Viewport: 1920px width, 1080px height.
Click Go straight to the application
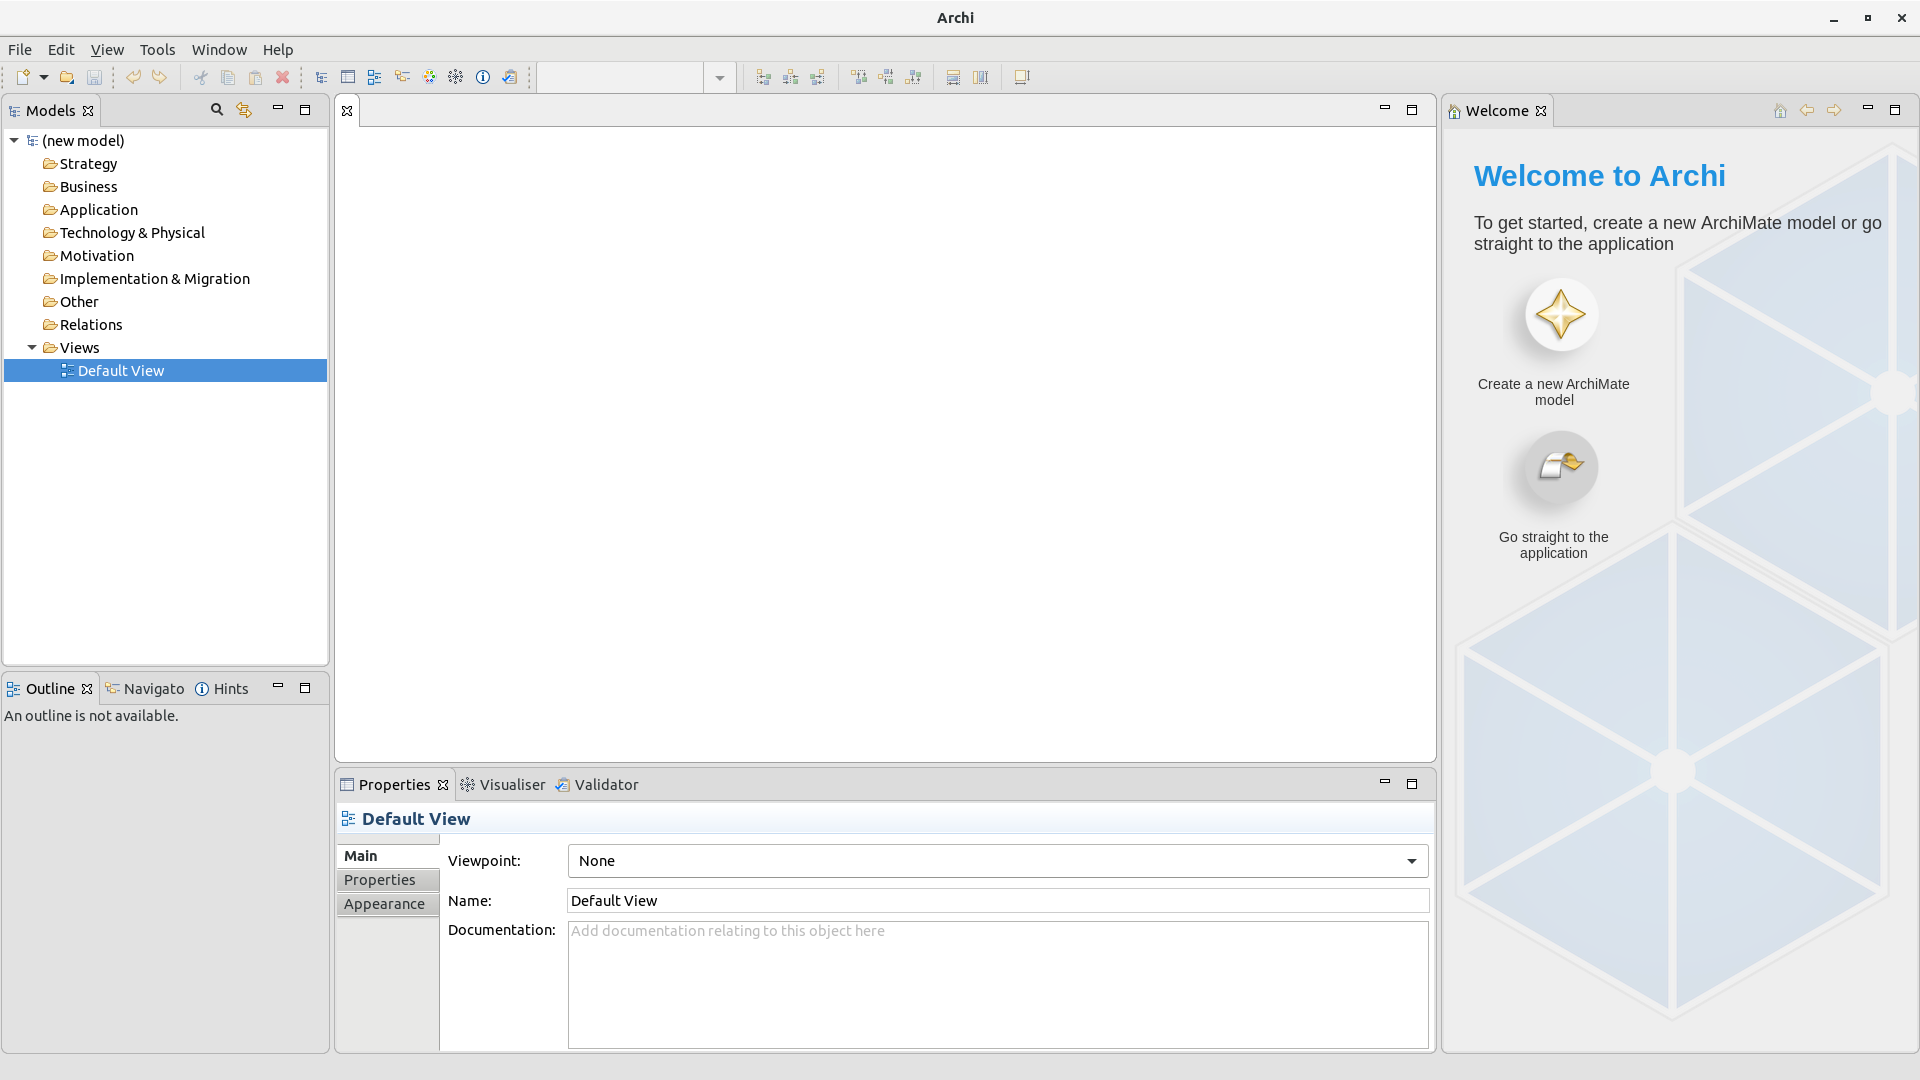click(1560, 467)
